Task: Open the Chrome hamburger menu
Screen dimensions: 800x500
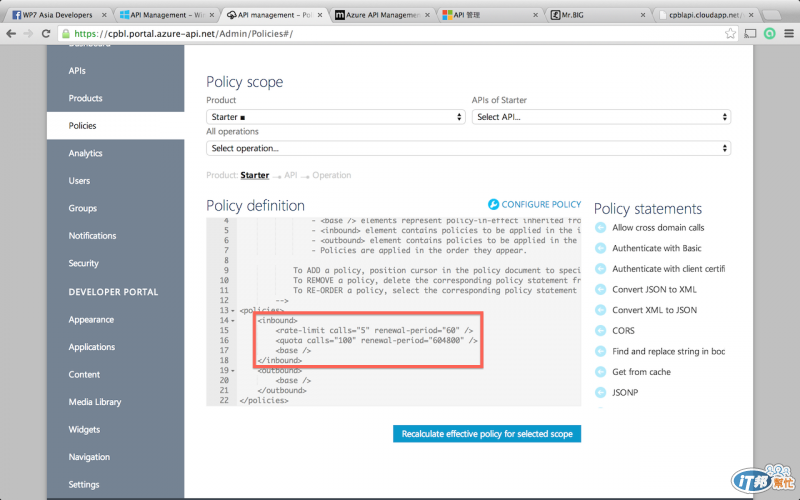Action: coord(789,34)
